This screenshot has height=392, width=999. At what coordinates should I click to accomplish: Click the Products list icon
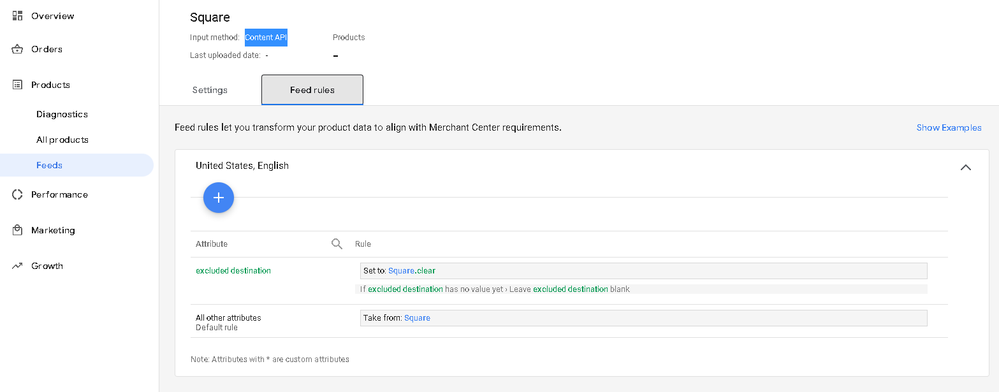[17, 85]
